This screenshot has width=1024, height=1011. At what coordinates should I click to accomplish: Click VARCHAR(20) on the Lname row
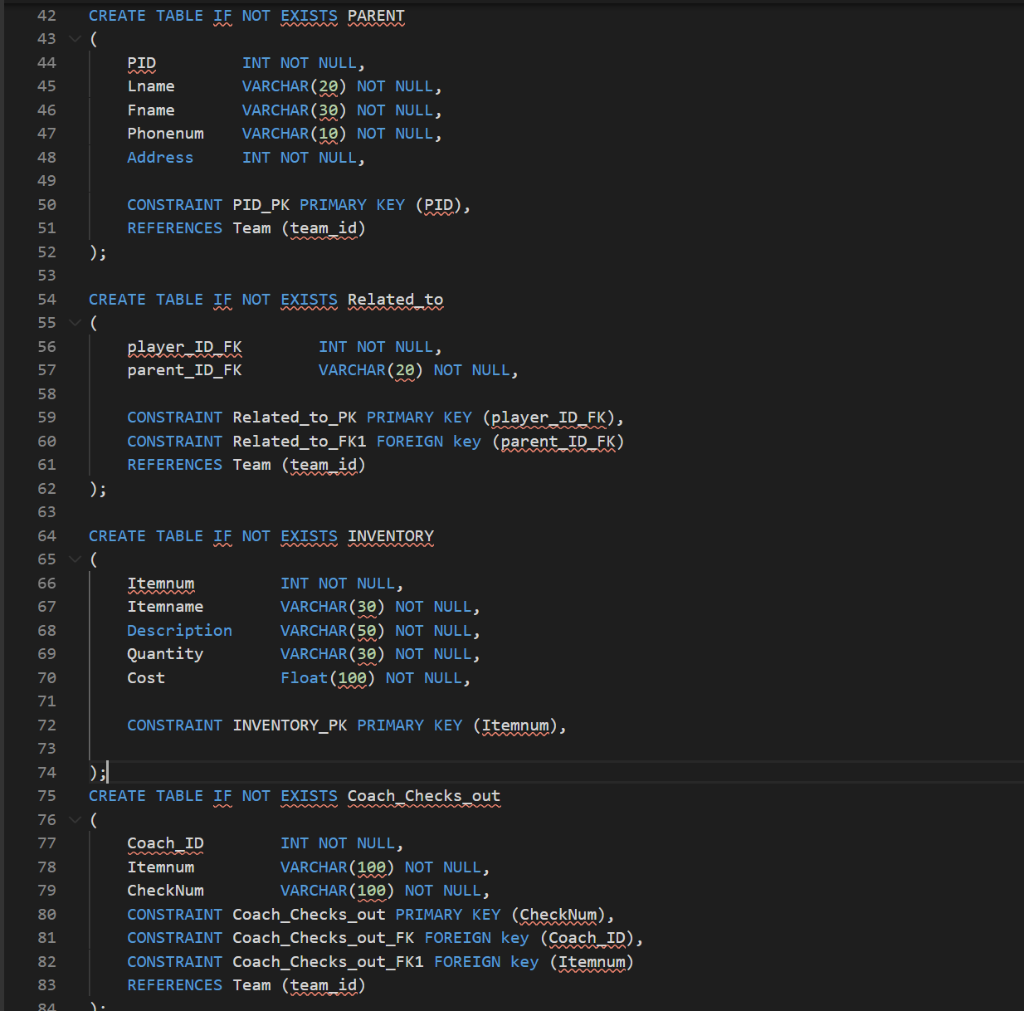[293, 86]
